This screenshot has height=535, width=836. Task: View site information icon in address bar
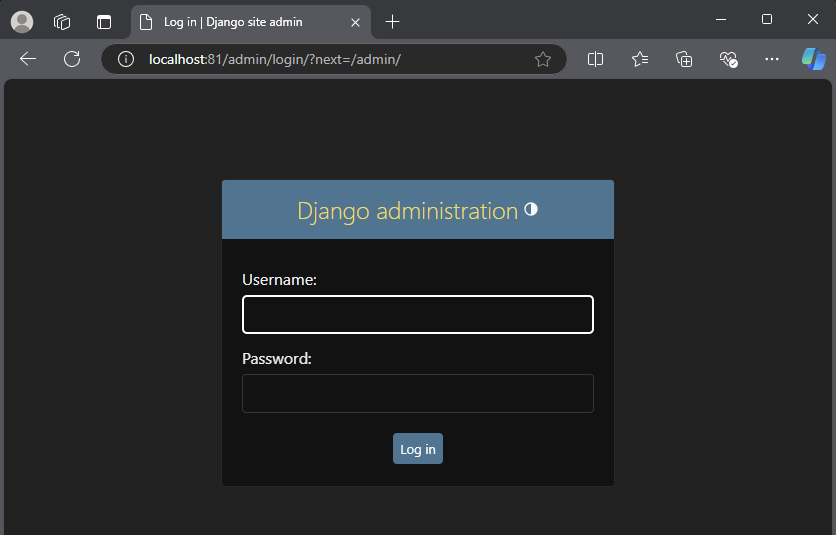pyautogui.click(x=126, y=59)
